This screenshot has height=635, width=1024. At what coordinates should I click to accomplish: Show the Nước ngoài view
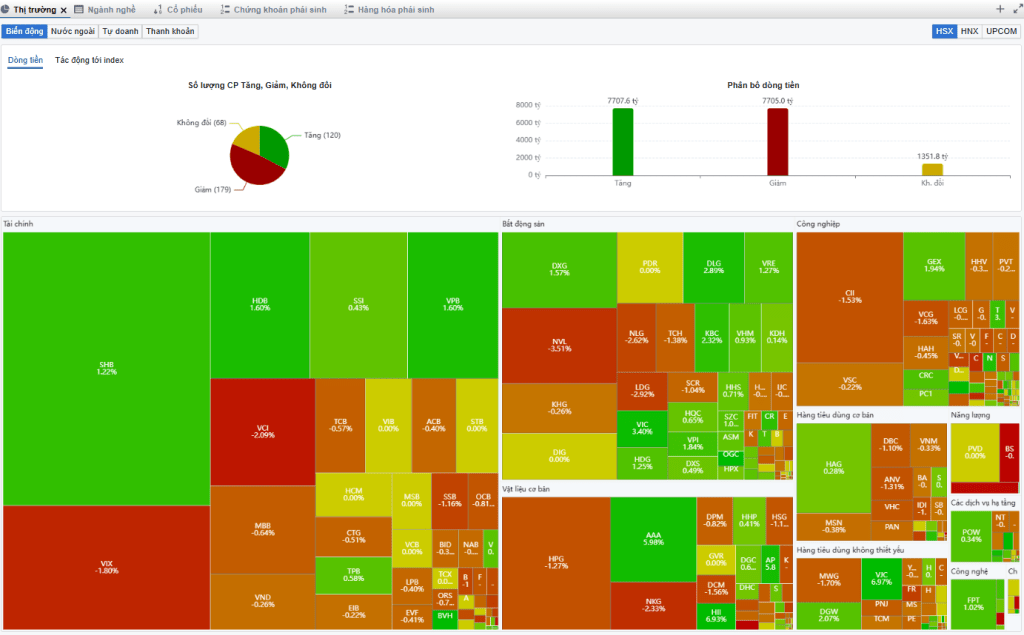(73, 31)
